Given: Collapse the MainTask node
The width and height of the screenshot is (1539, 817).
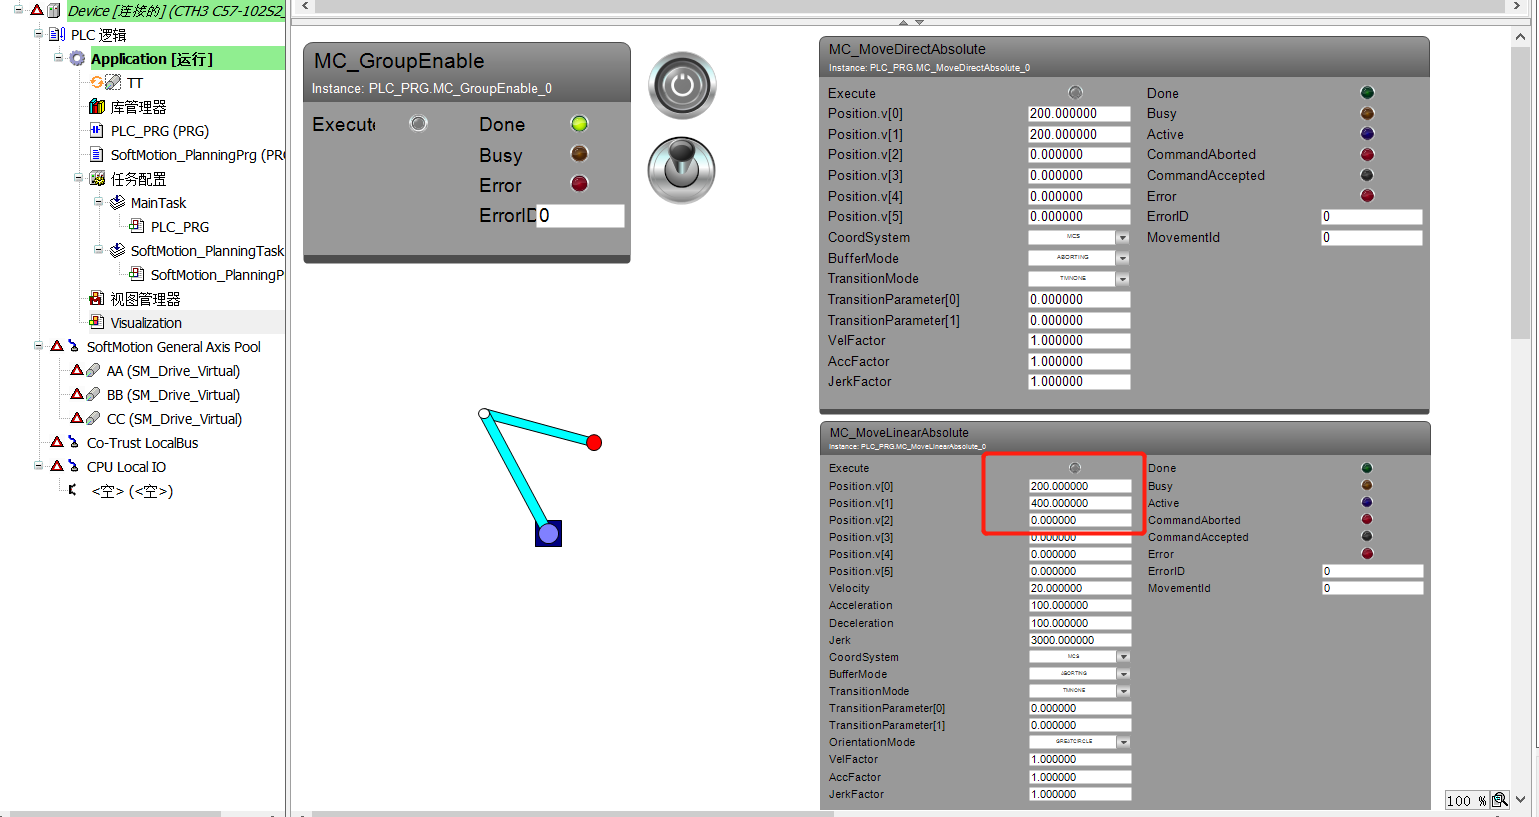Looking at the screenshot, I should pos(98,202).
